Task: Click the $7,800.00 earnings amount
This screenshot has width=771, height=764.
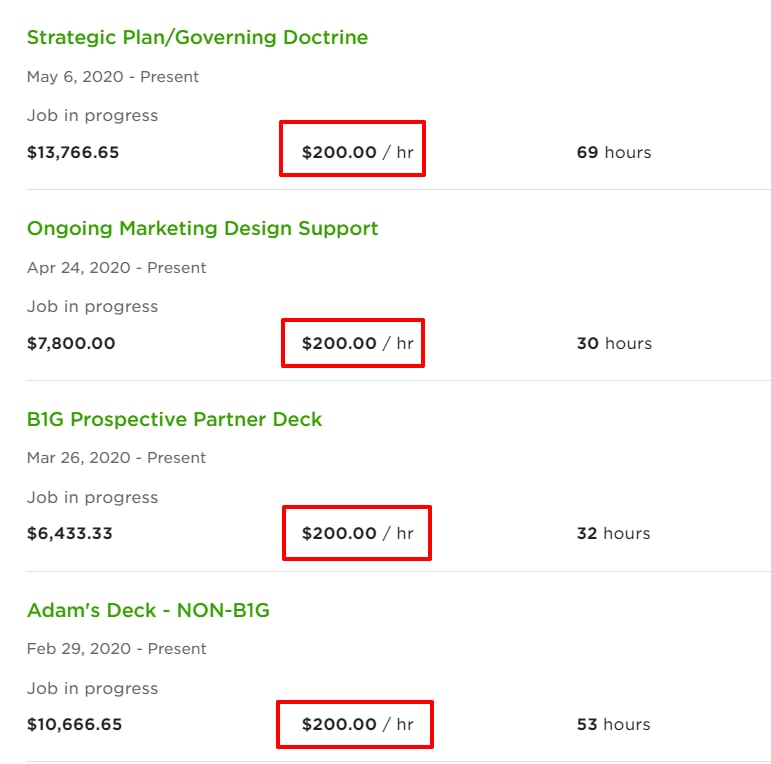Action: [71, 343]
